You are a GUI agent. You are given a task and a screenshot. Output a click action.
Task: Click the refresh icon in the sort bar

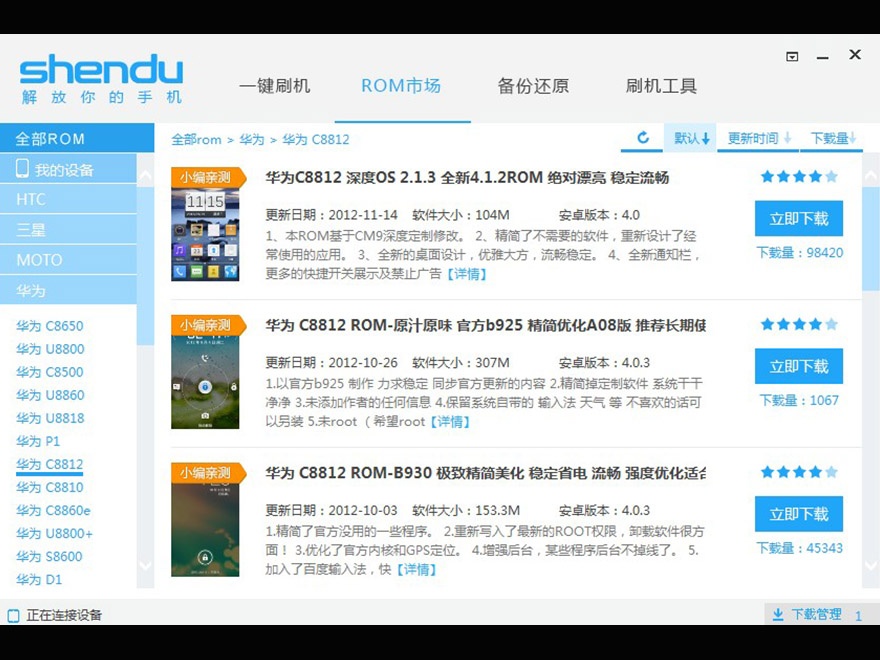pos(643,138)
